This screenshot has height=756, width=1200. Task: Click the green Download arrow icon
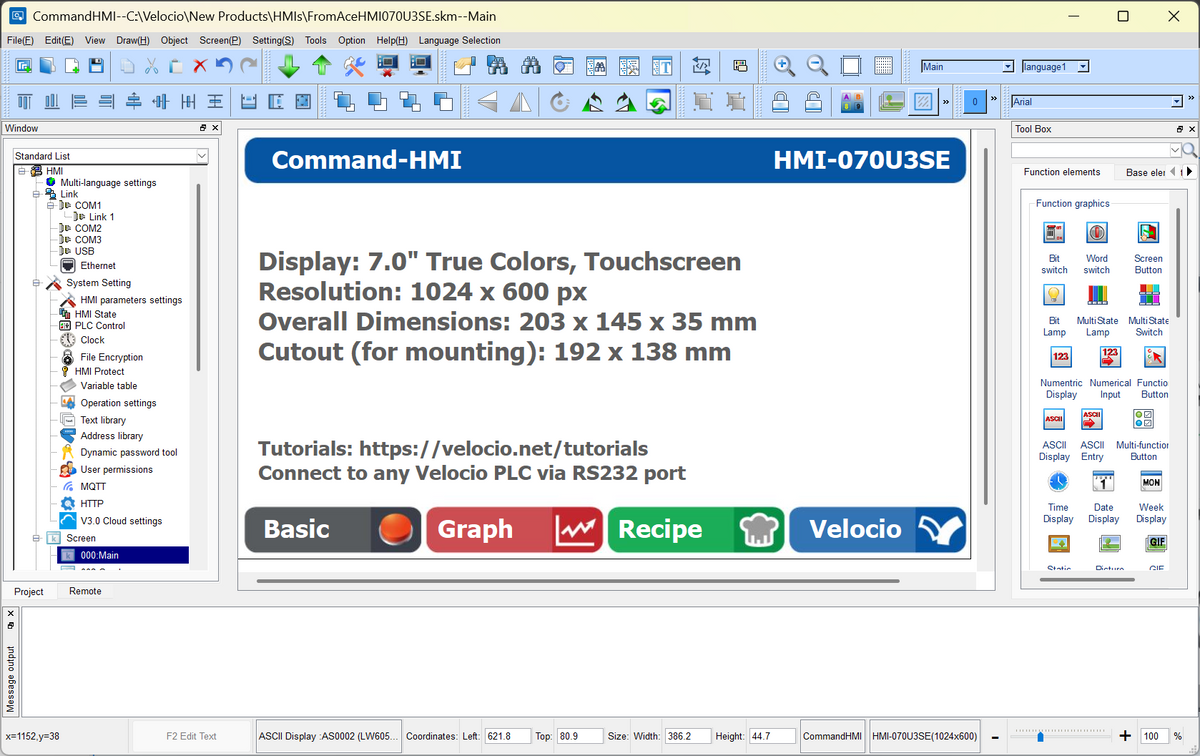coord(289,66)
